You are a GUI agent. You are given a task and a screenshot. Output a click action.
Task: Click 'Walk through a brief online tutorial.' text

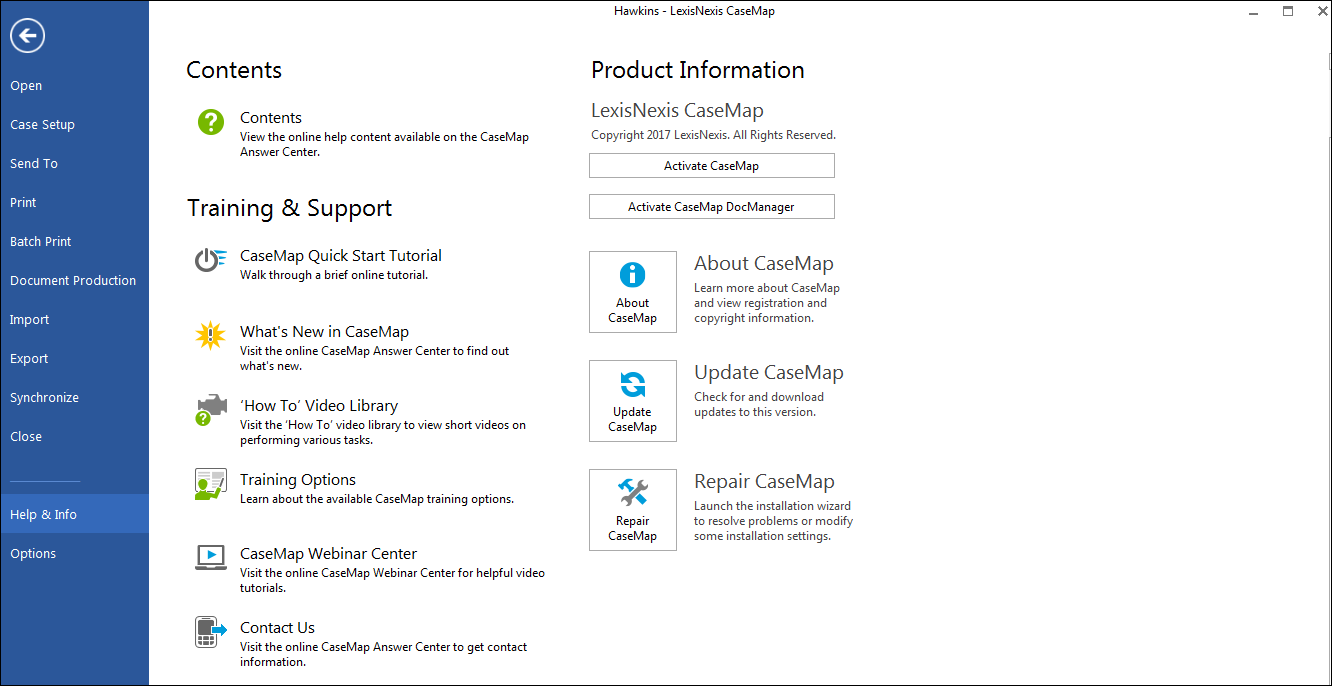334,275
